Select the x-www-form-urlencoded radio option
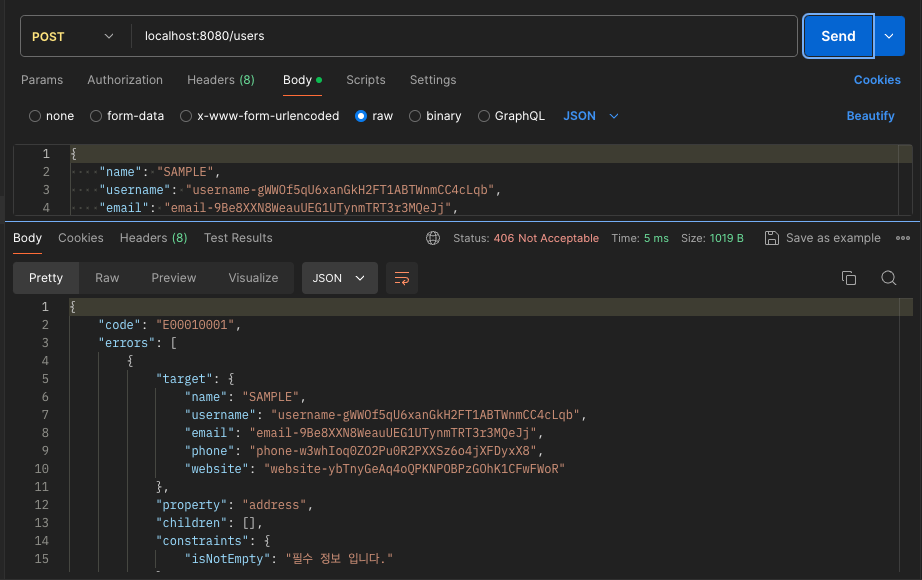The image size is (922, 580). (186, 116)
